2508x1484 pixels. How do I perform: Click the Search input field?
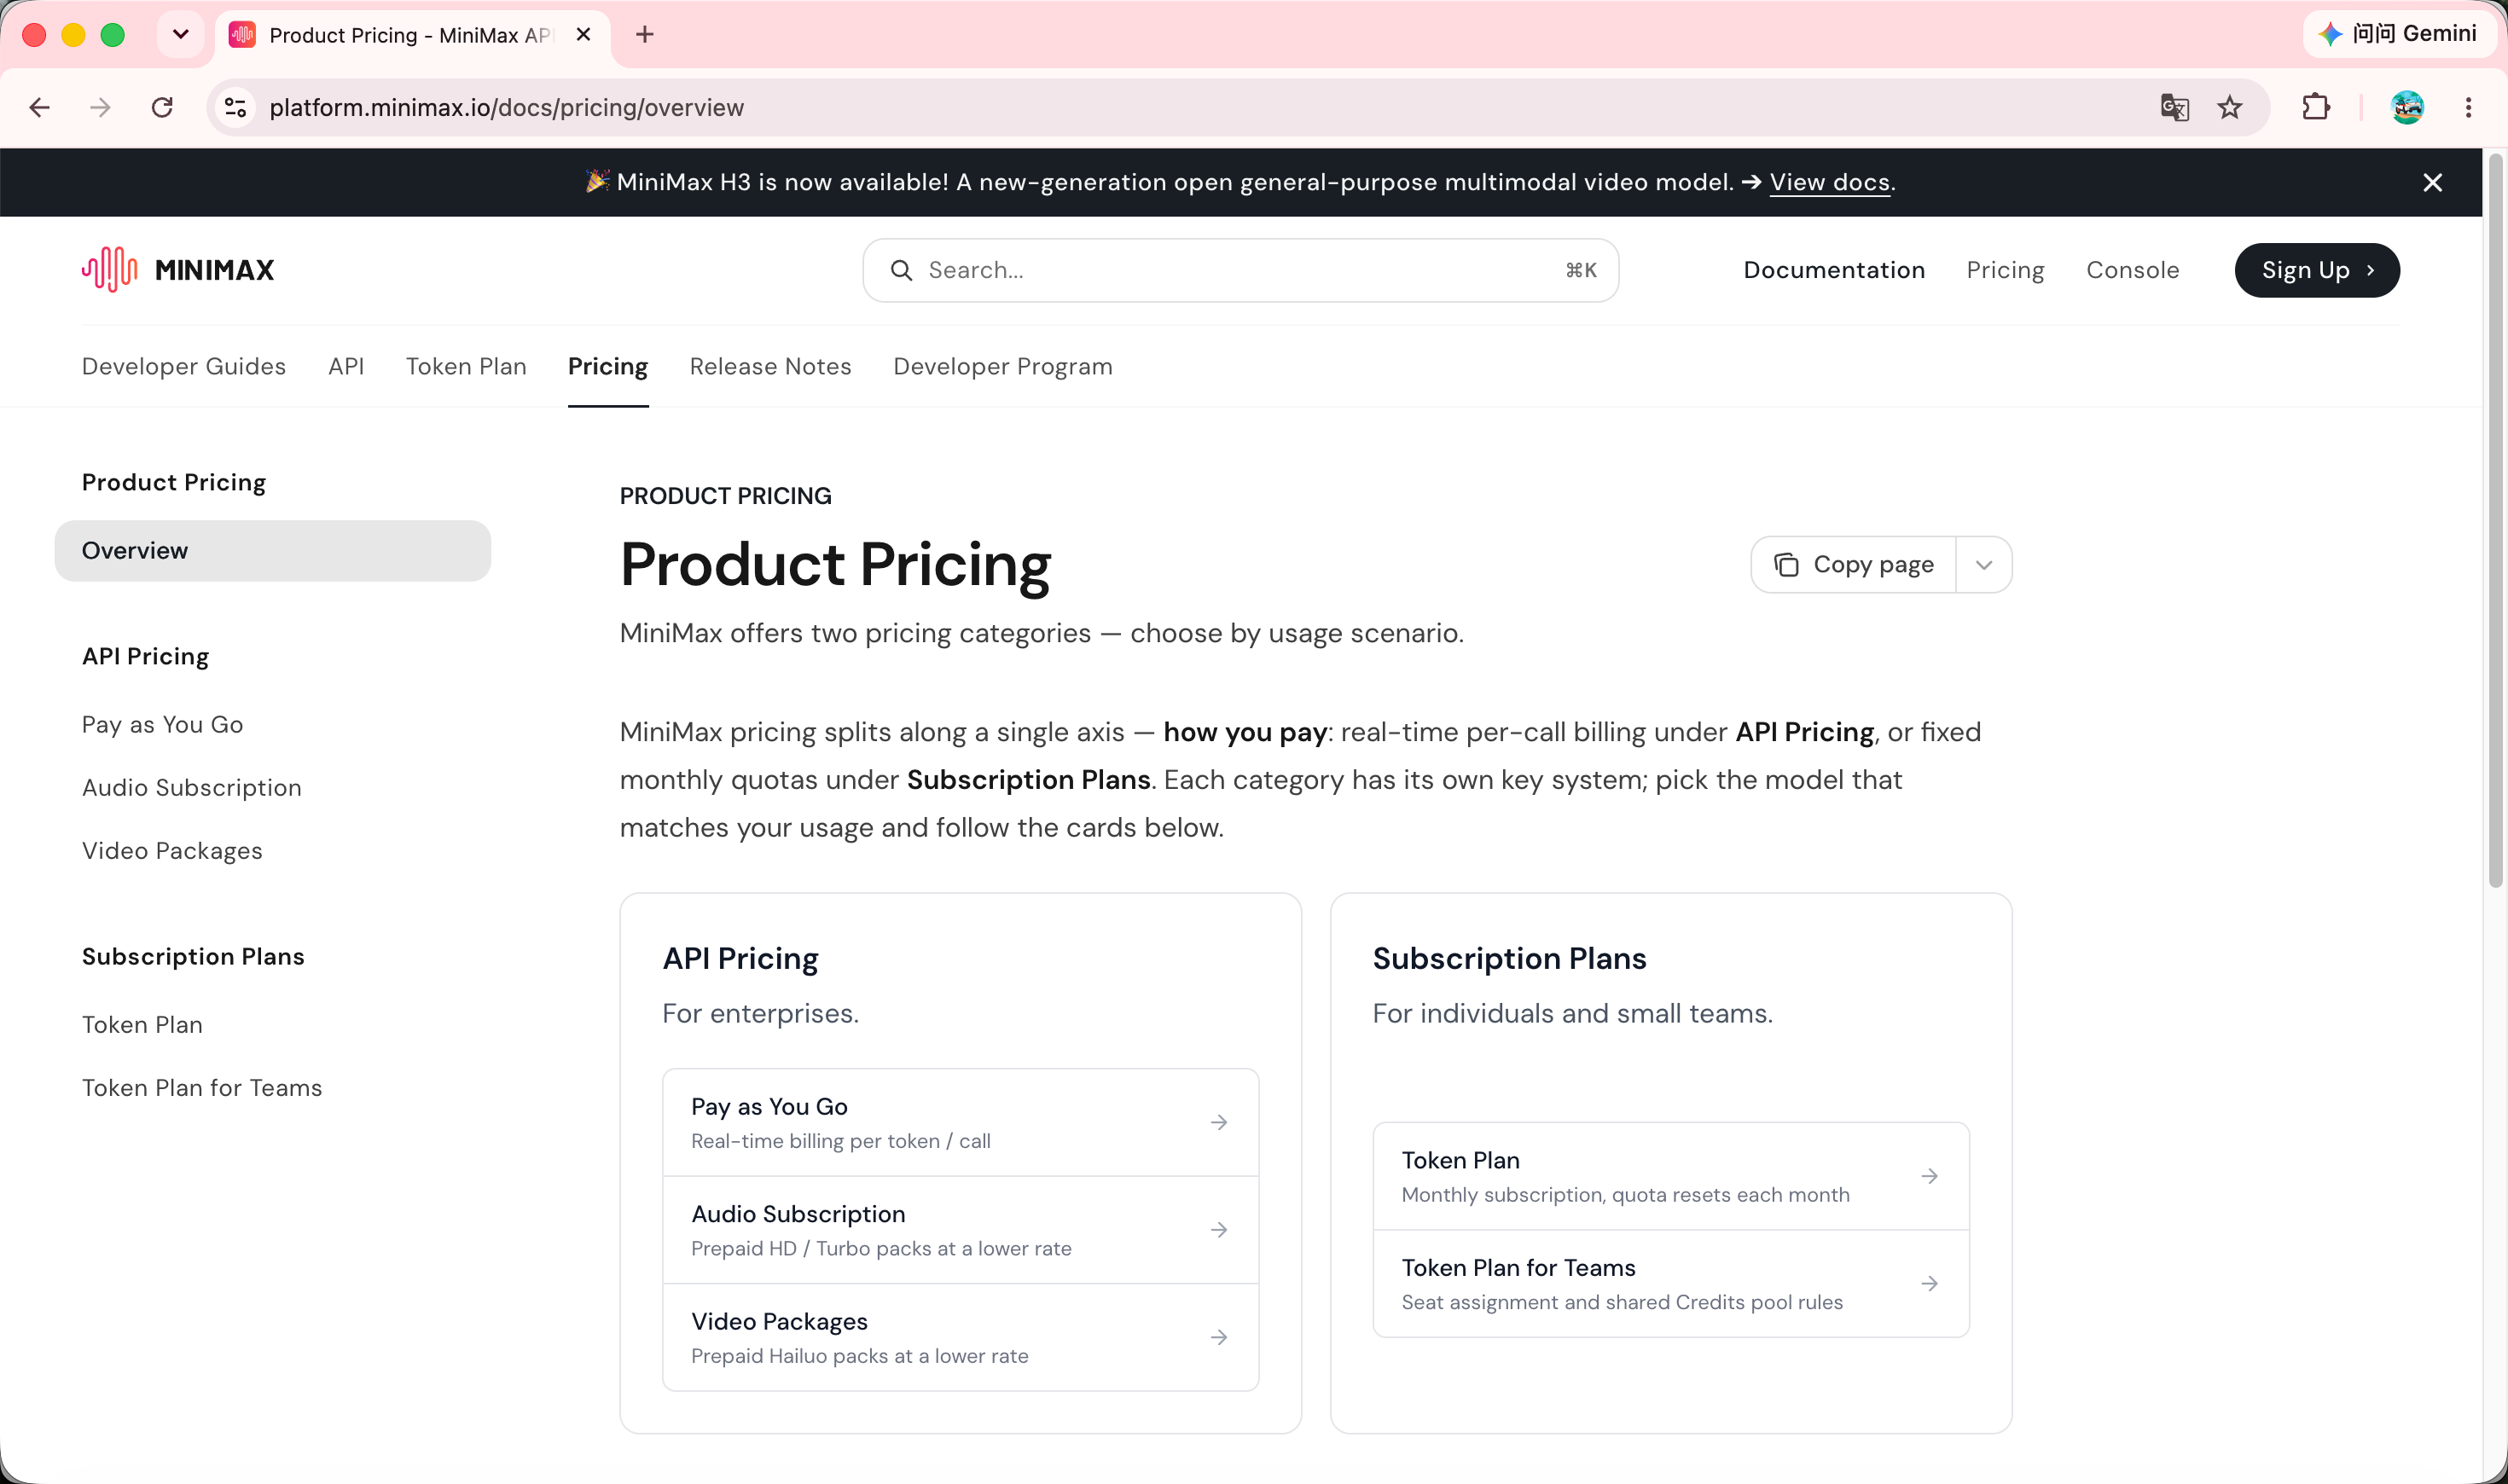click(1240, 270)
